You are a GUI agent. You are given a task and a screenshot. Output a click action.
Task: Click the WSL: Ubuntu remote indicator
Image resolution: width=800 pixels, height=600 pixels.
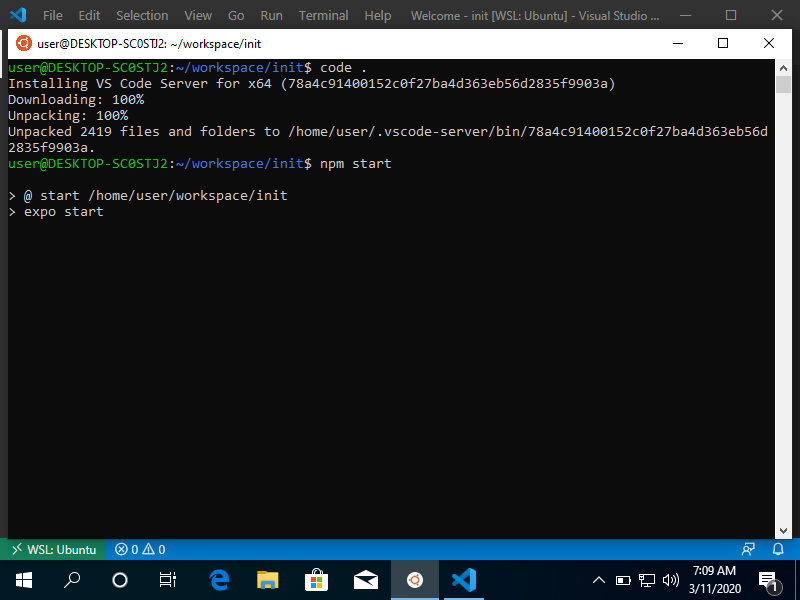53,549
